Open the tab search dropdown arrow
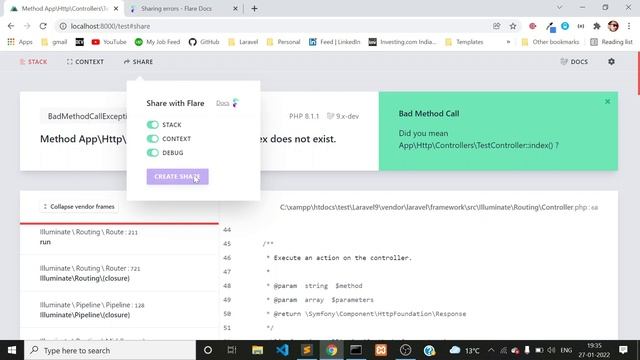This screenshot has height=360, width=640. point(560,7)
